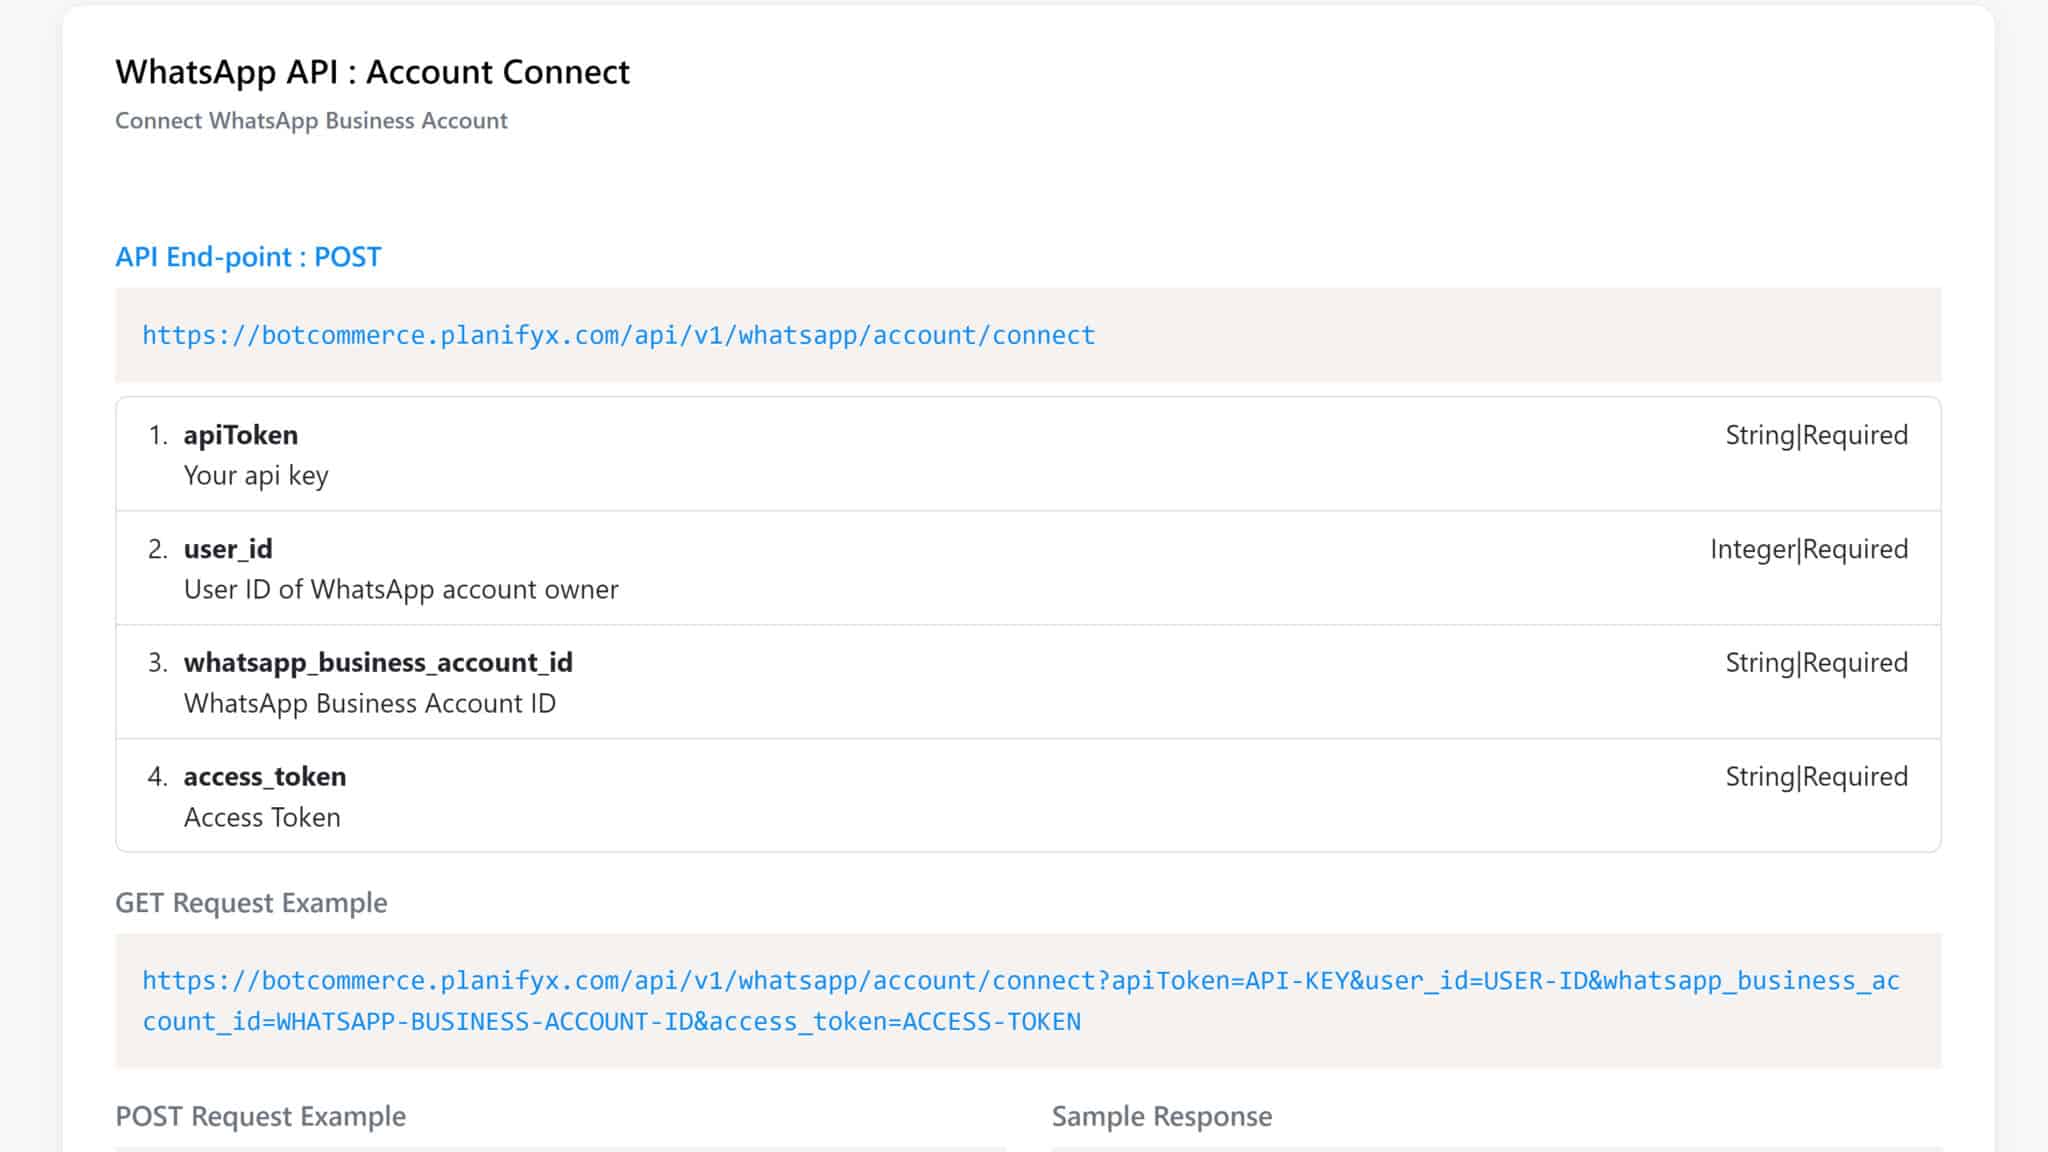The height and width of the screenshot is (1152, 2048).
Task: Click "Integer|Required" label for user_id
Action: [x=1808, y=549]
